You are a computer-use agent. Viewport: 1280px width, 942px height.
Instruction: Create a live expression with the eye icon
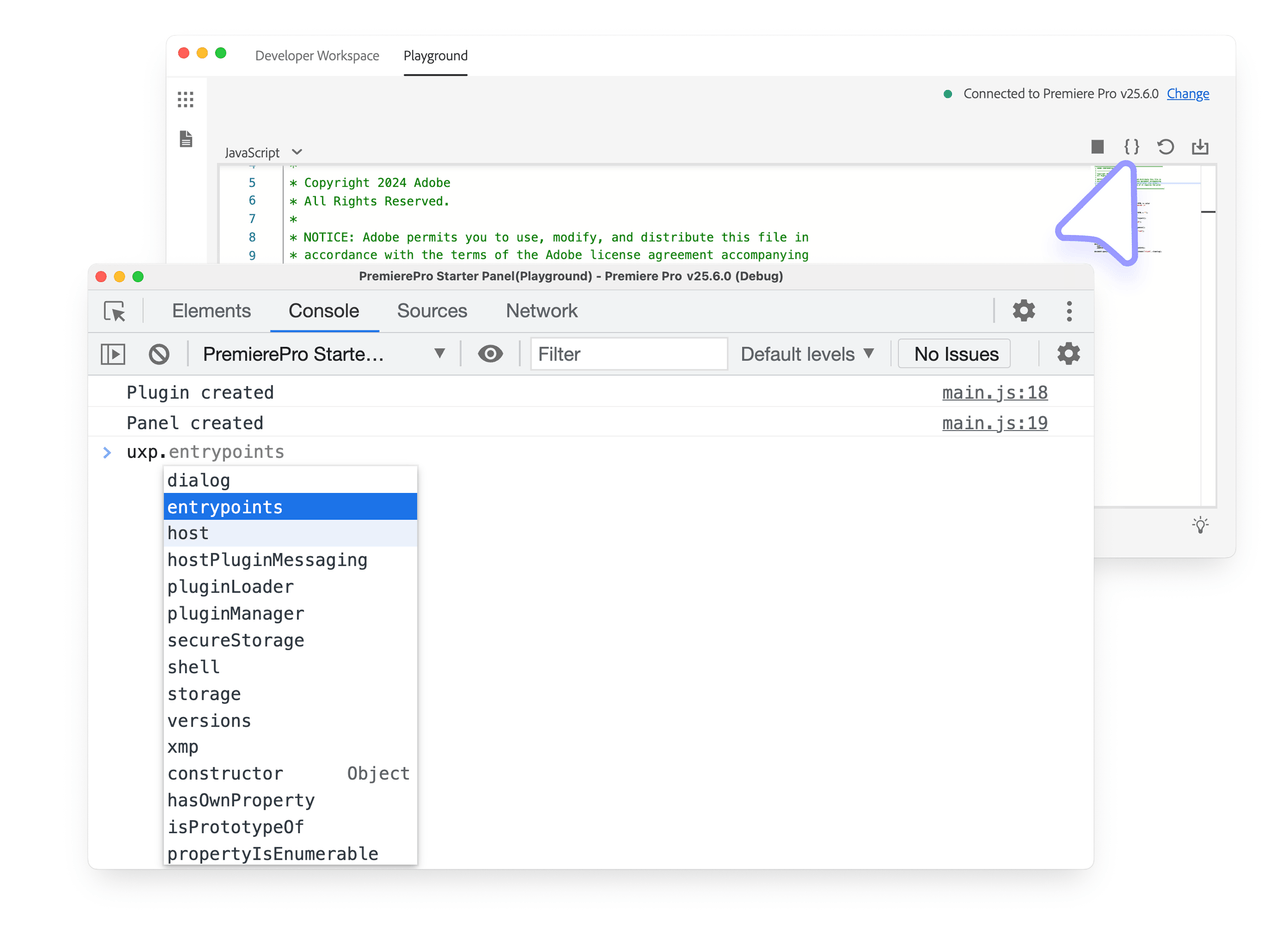489,353
